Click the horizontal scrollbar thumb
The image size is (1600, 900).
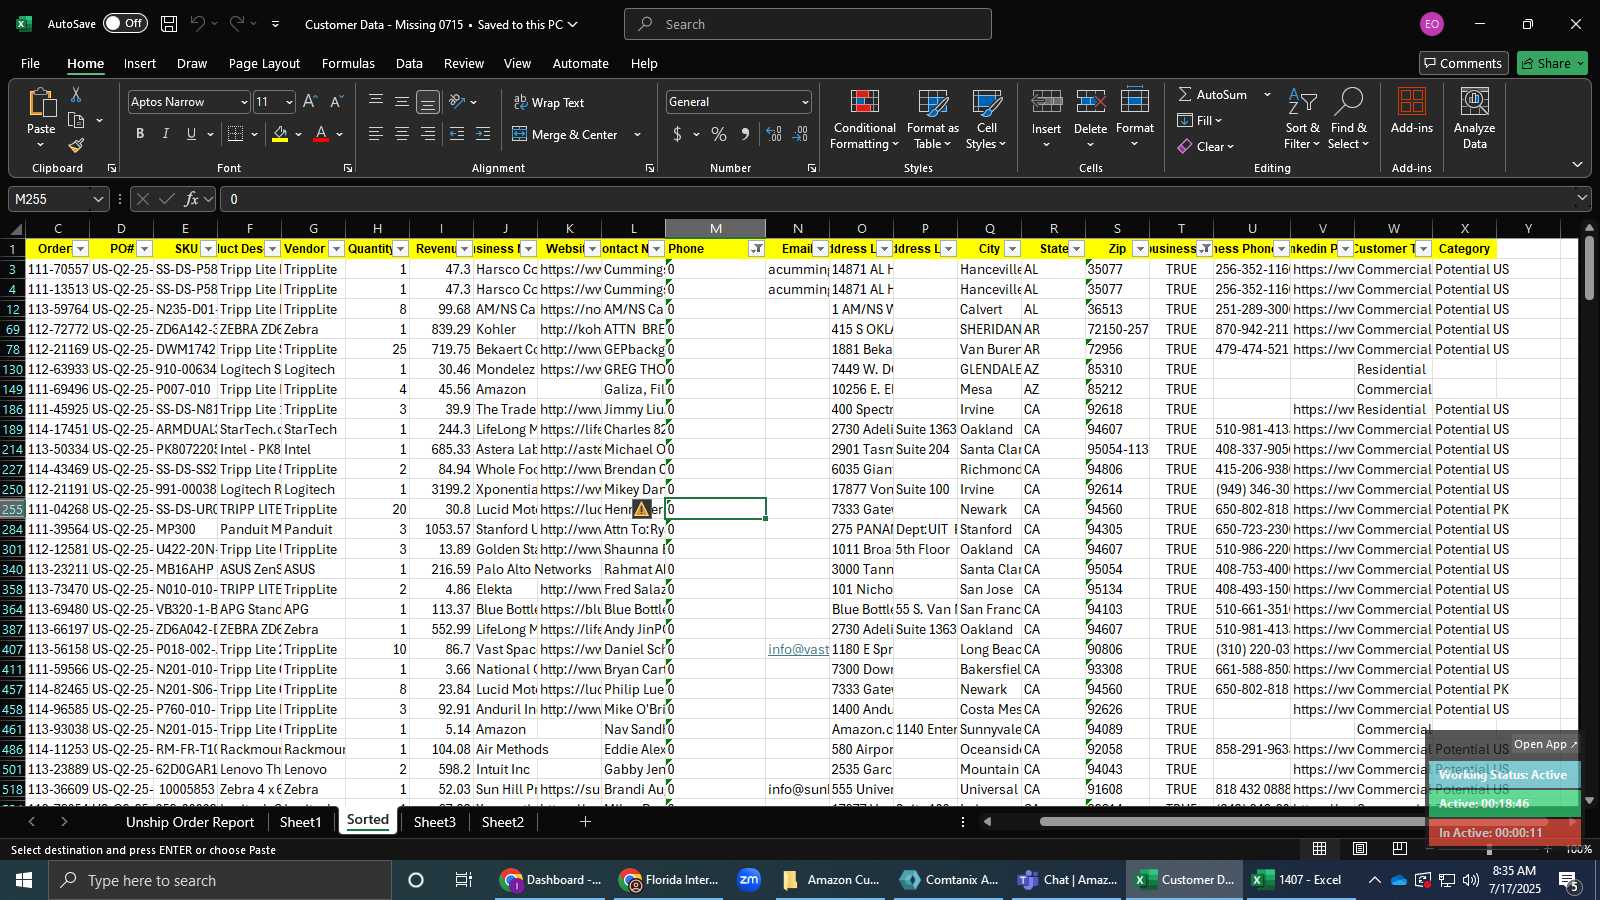pyautogui.click(x=1295, y=822)
